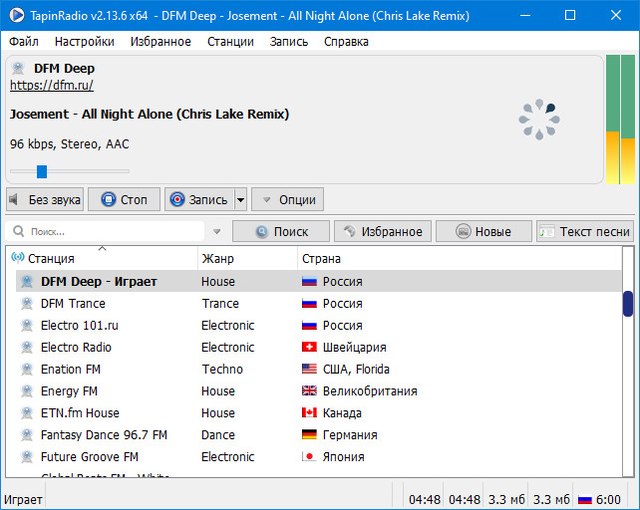
Task: Open the https://dfm.ru/ link
Action: pyautogui.click(x=52, y=86)
